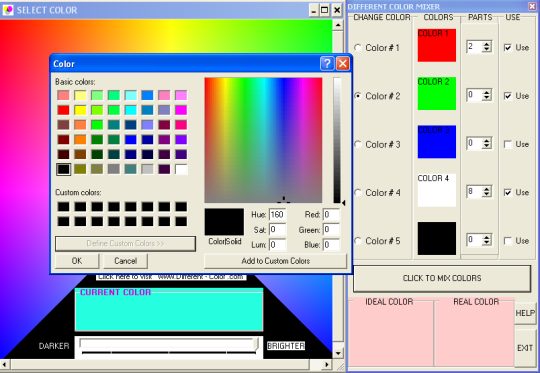Adjust the parts spinner arrows for Color 4
540x373 pixels.
click(x=487, y=191)
